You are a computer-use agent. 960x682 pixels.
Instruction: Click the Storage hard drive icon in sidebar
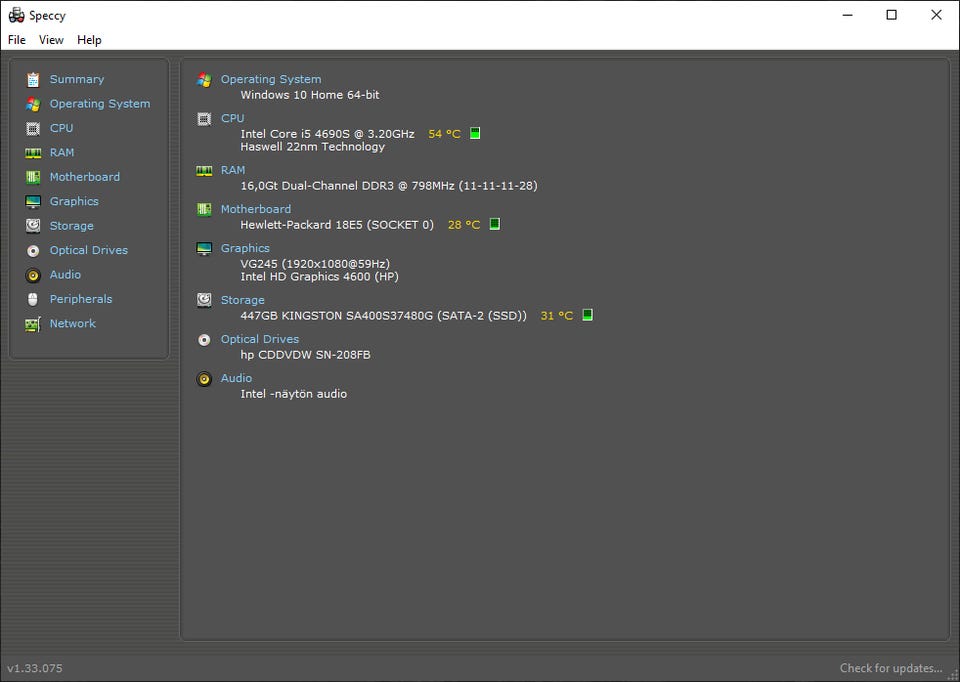(33, 226)
